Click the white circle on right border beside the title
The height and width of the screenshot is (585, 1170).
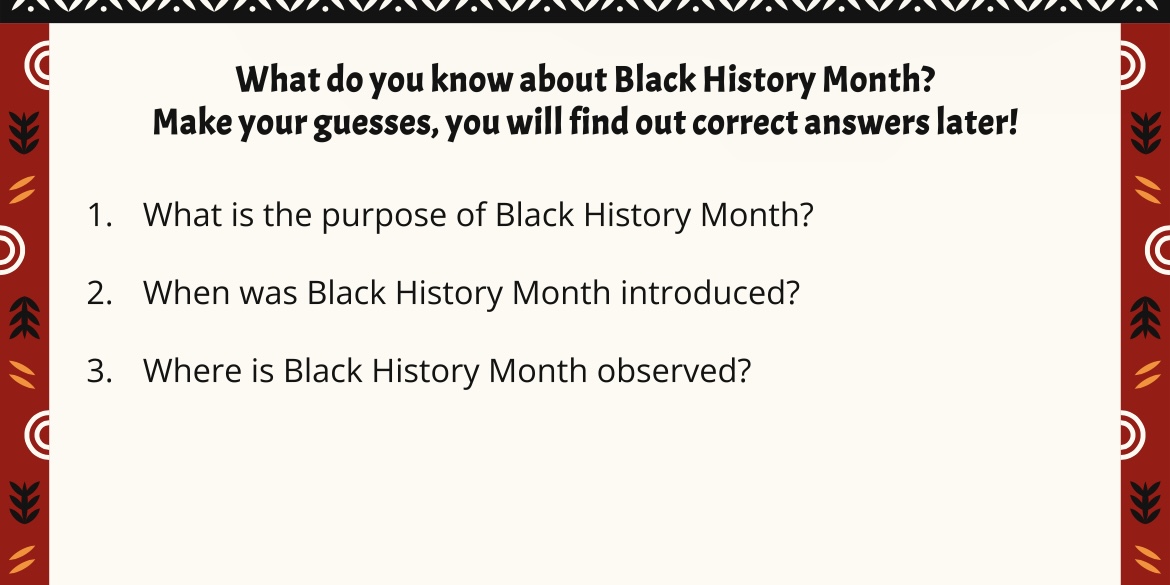coord(1133,66)
